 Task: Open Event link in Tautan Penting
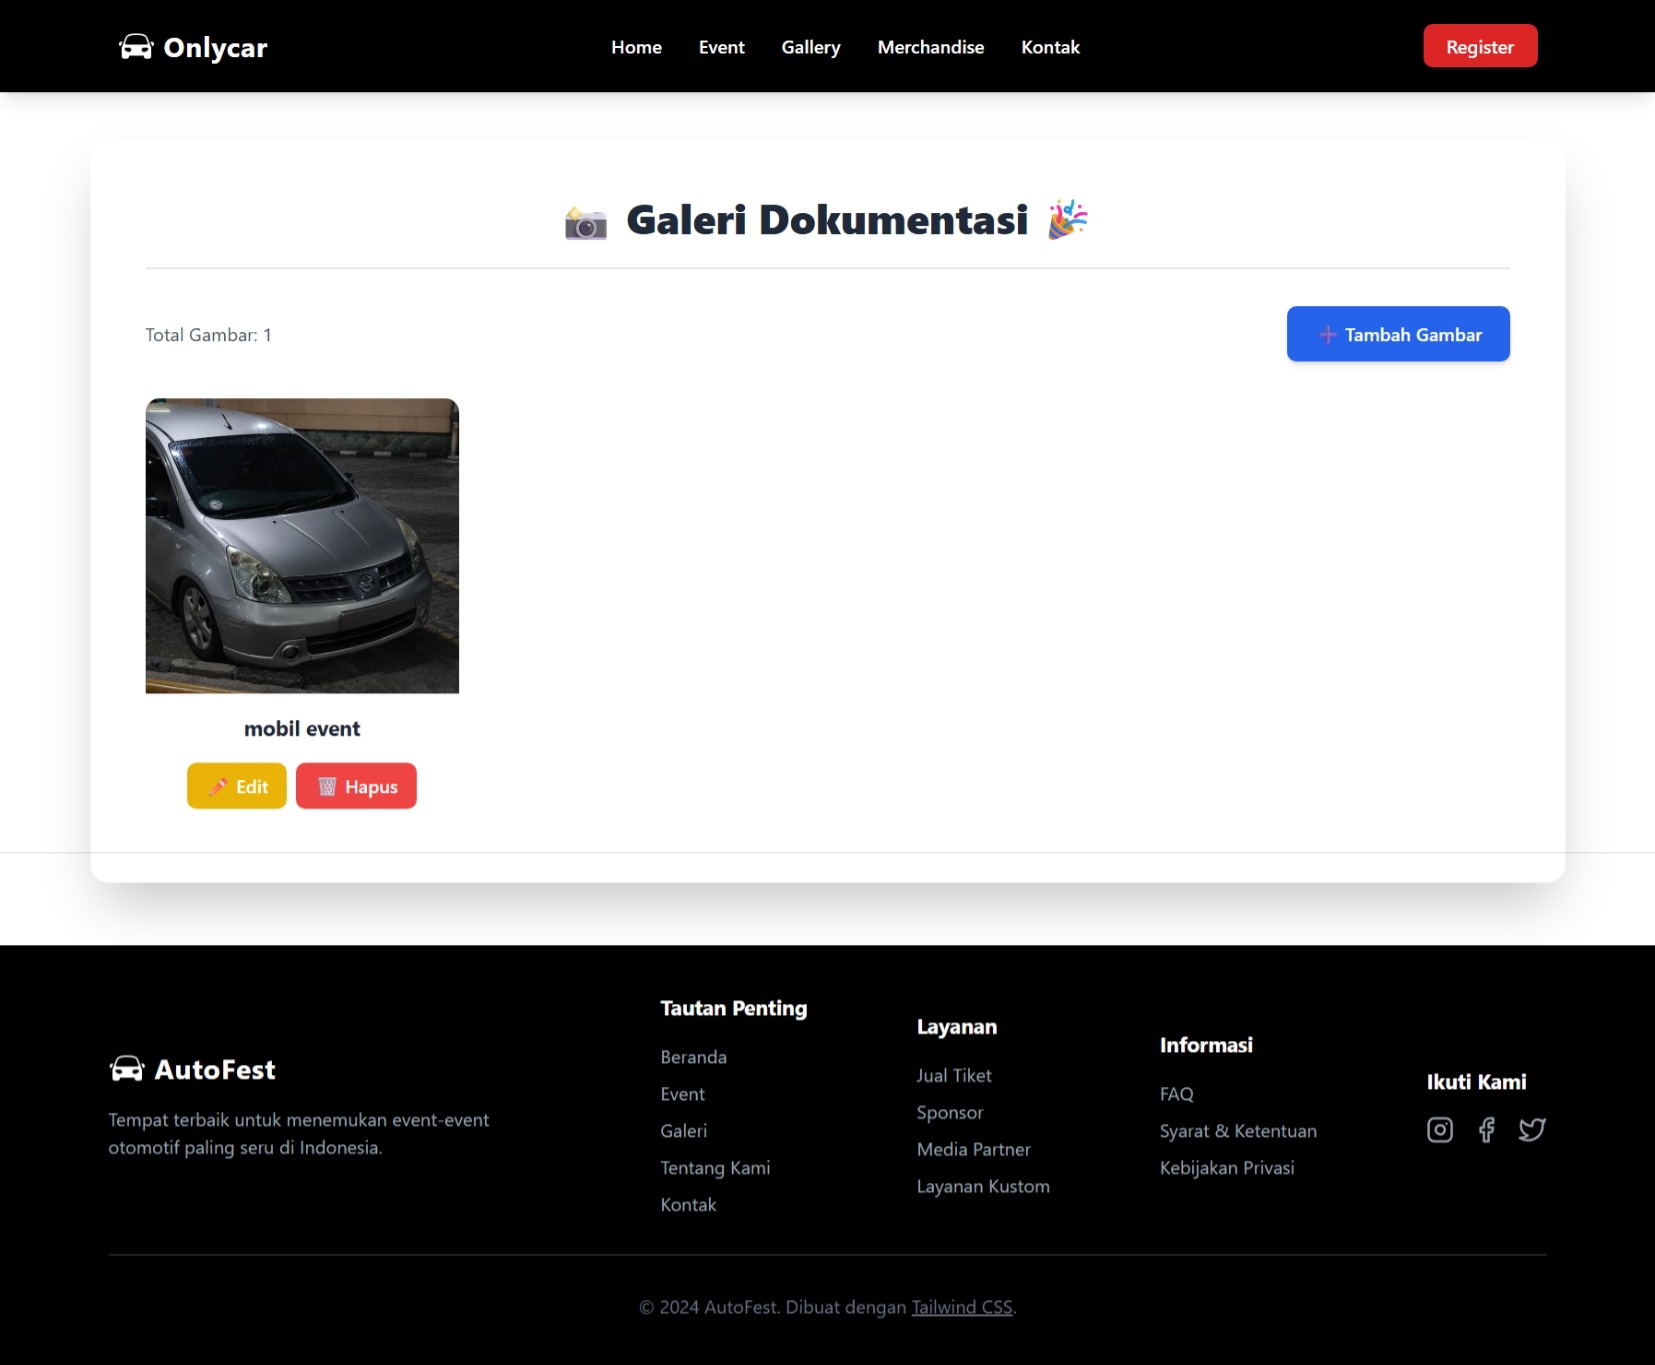pyautogui.click(x=682, y=1094)
